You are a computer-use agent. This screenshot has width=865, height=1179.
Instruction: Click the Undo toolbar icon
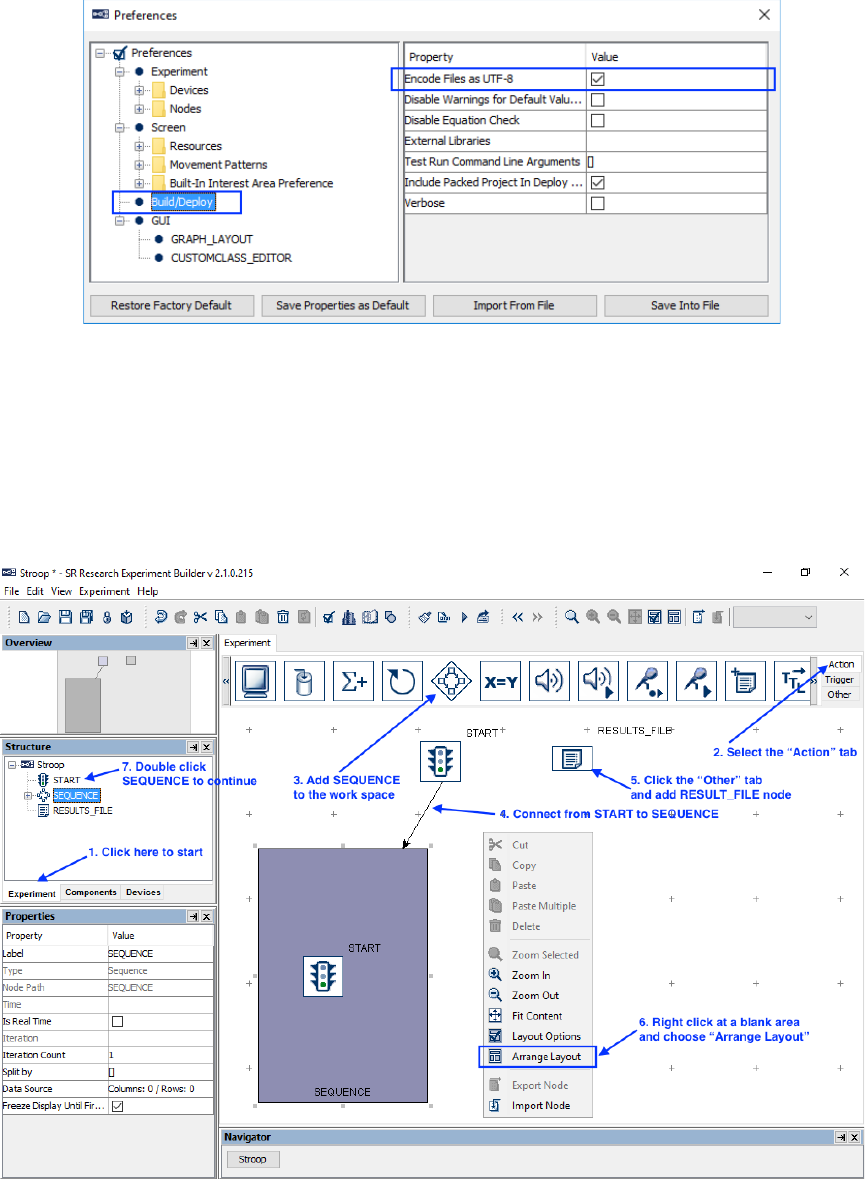(161, 617)
